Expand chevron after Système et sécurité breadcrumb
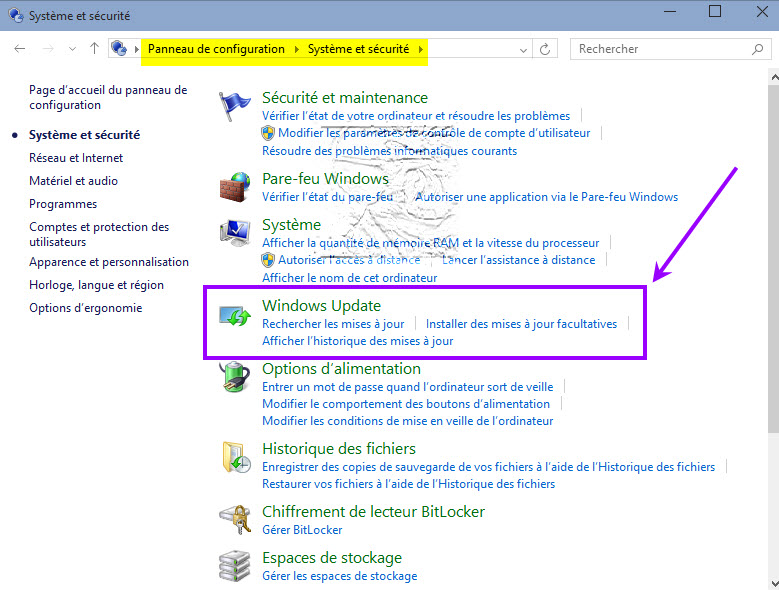779x590 pixels. pos(421,48)
